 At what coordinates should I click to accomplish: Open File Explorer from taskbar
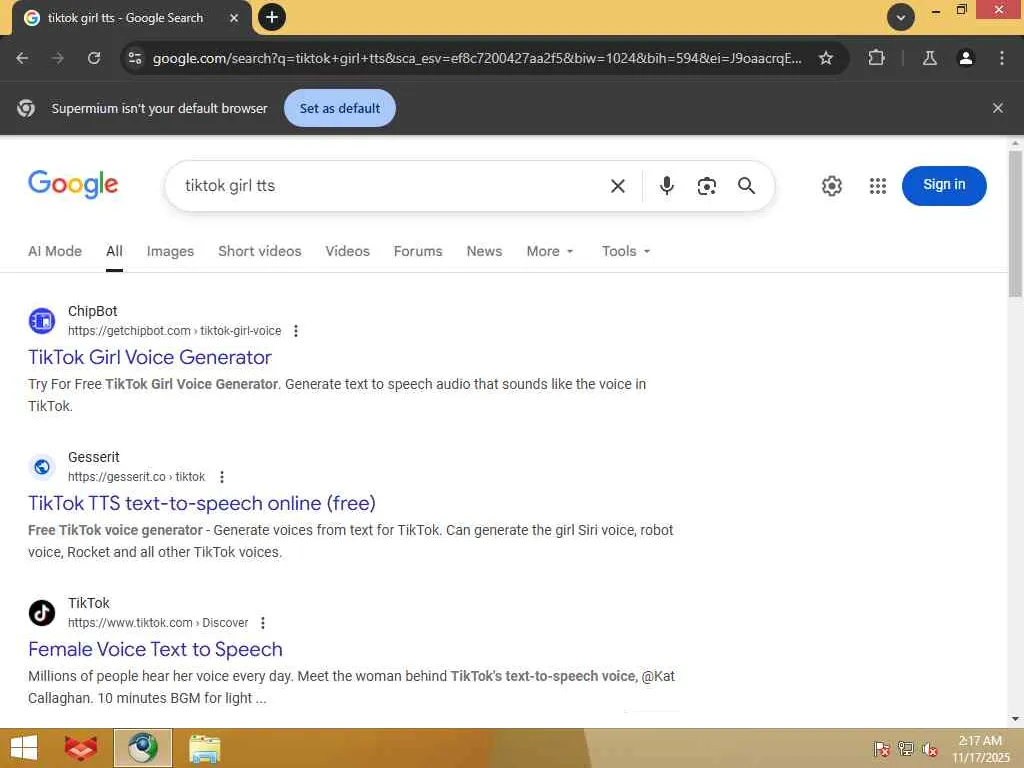[x=204, y=748]
